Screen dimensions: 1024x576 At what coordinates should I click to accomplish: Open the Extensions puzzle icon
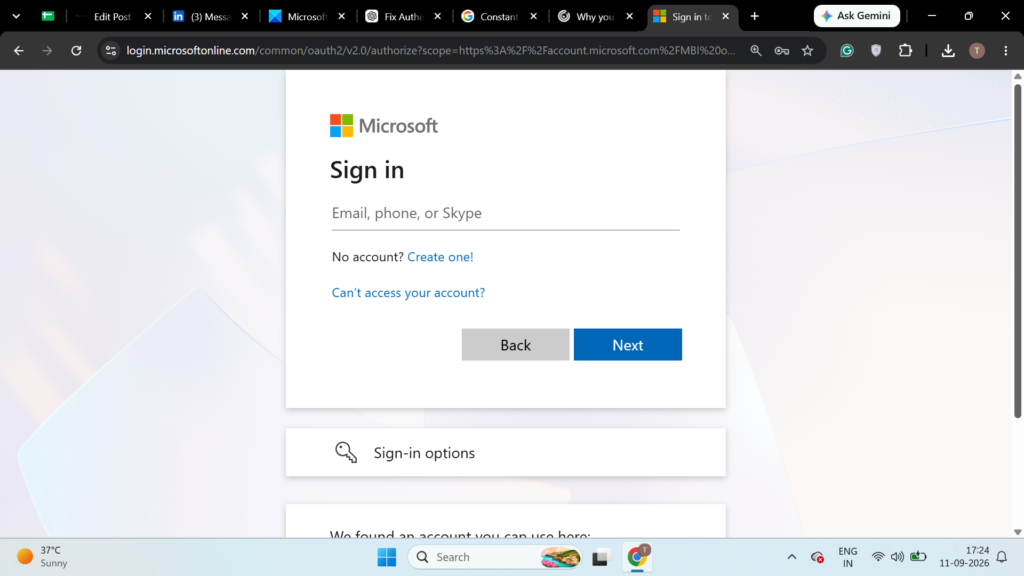point(905,50)
